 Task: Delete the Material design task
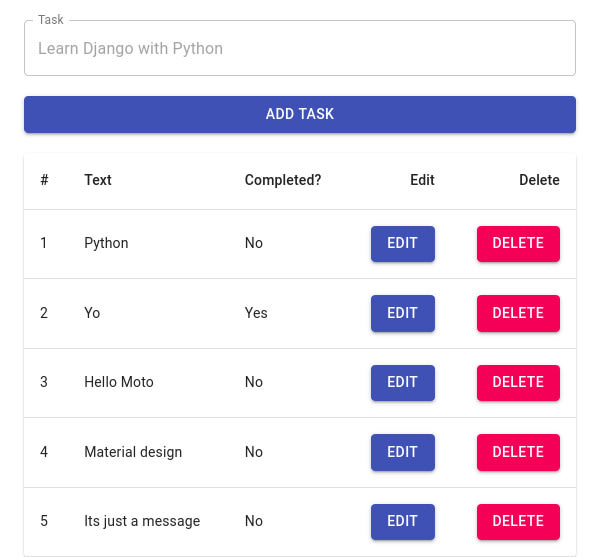518,452
